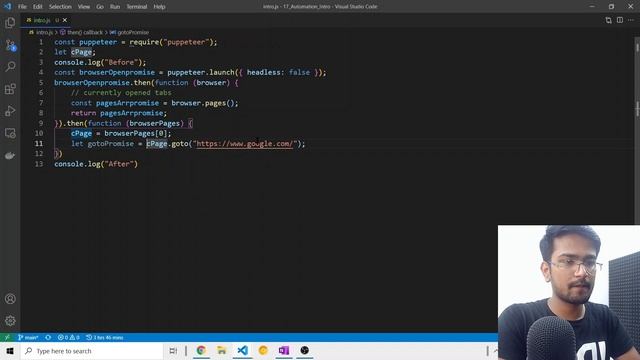
Task: Open File Explorer from the taskbar
Action: (222, 351)
